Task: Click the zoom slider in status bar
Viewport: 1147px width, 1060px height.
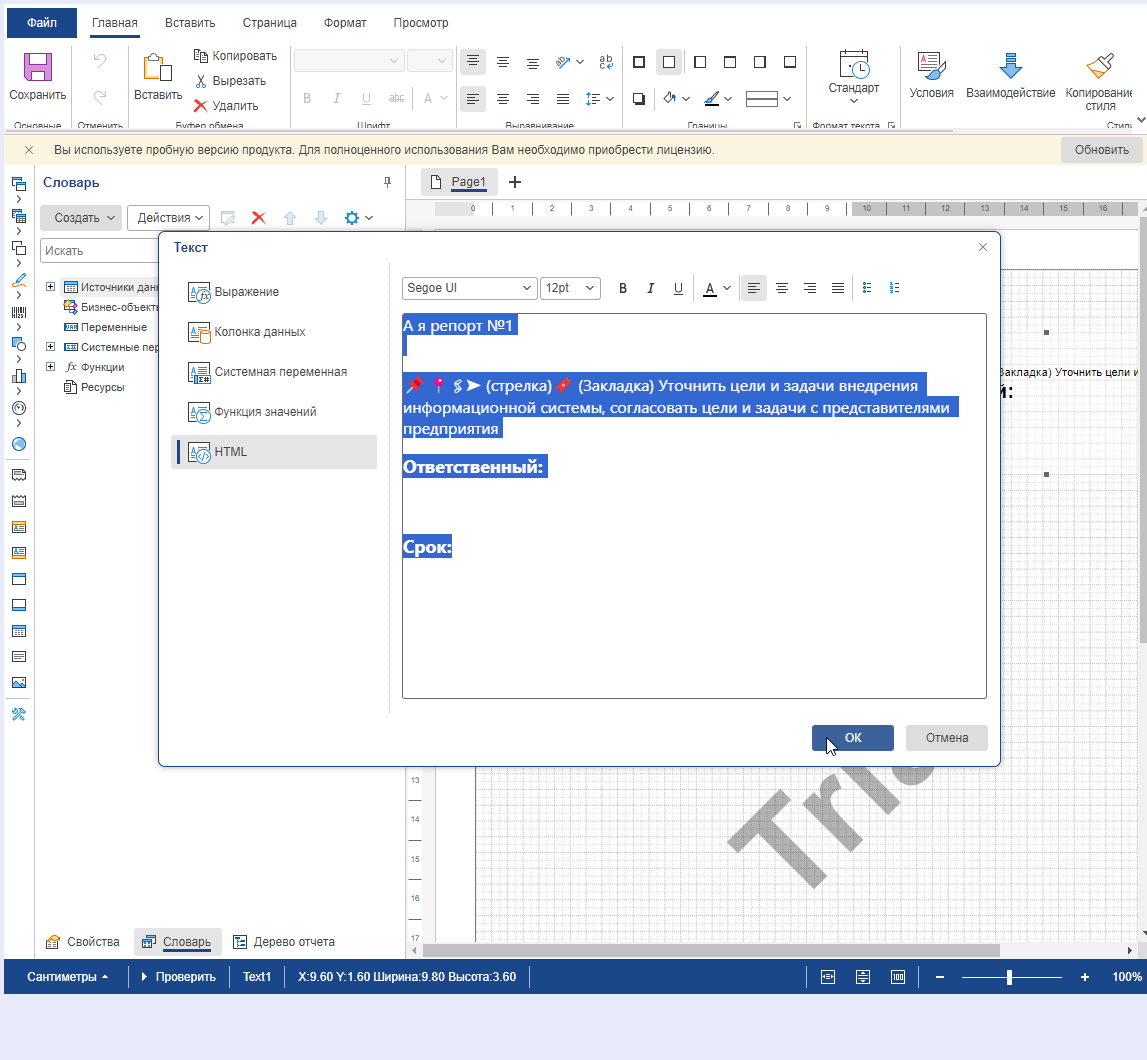Action: coord(1010,977)
